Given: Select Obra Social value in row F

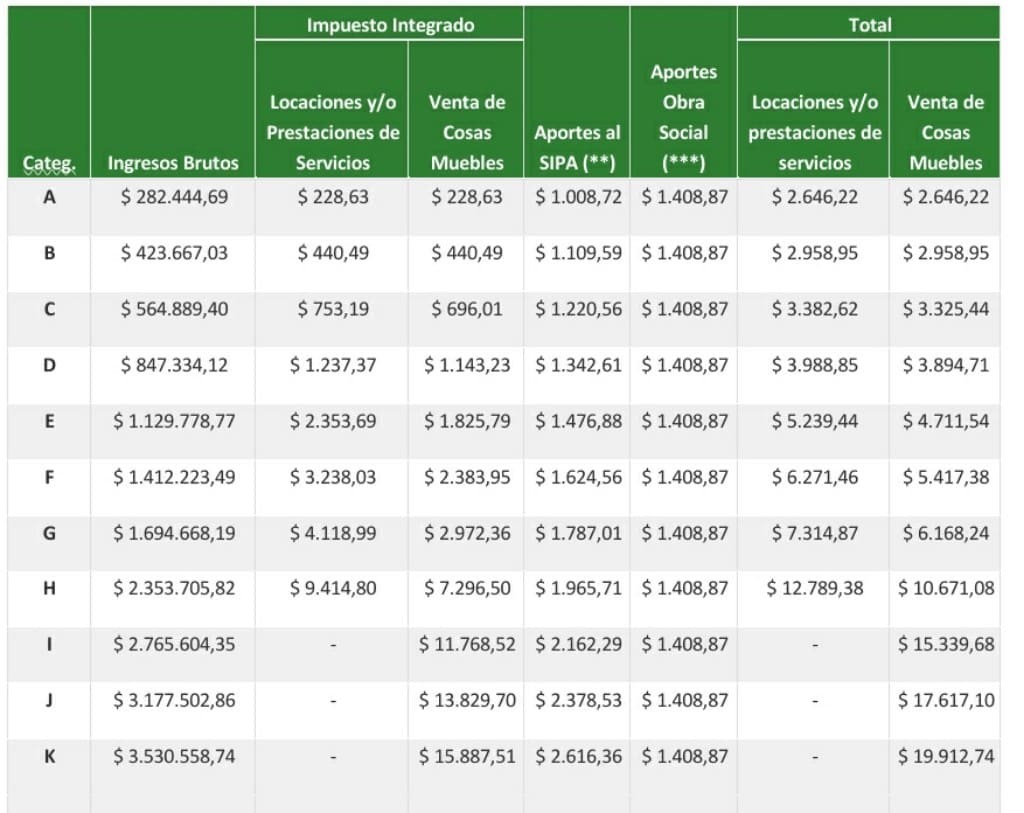Looking at the screenshot, I should click(684, 477).
